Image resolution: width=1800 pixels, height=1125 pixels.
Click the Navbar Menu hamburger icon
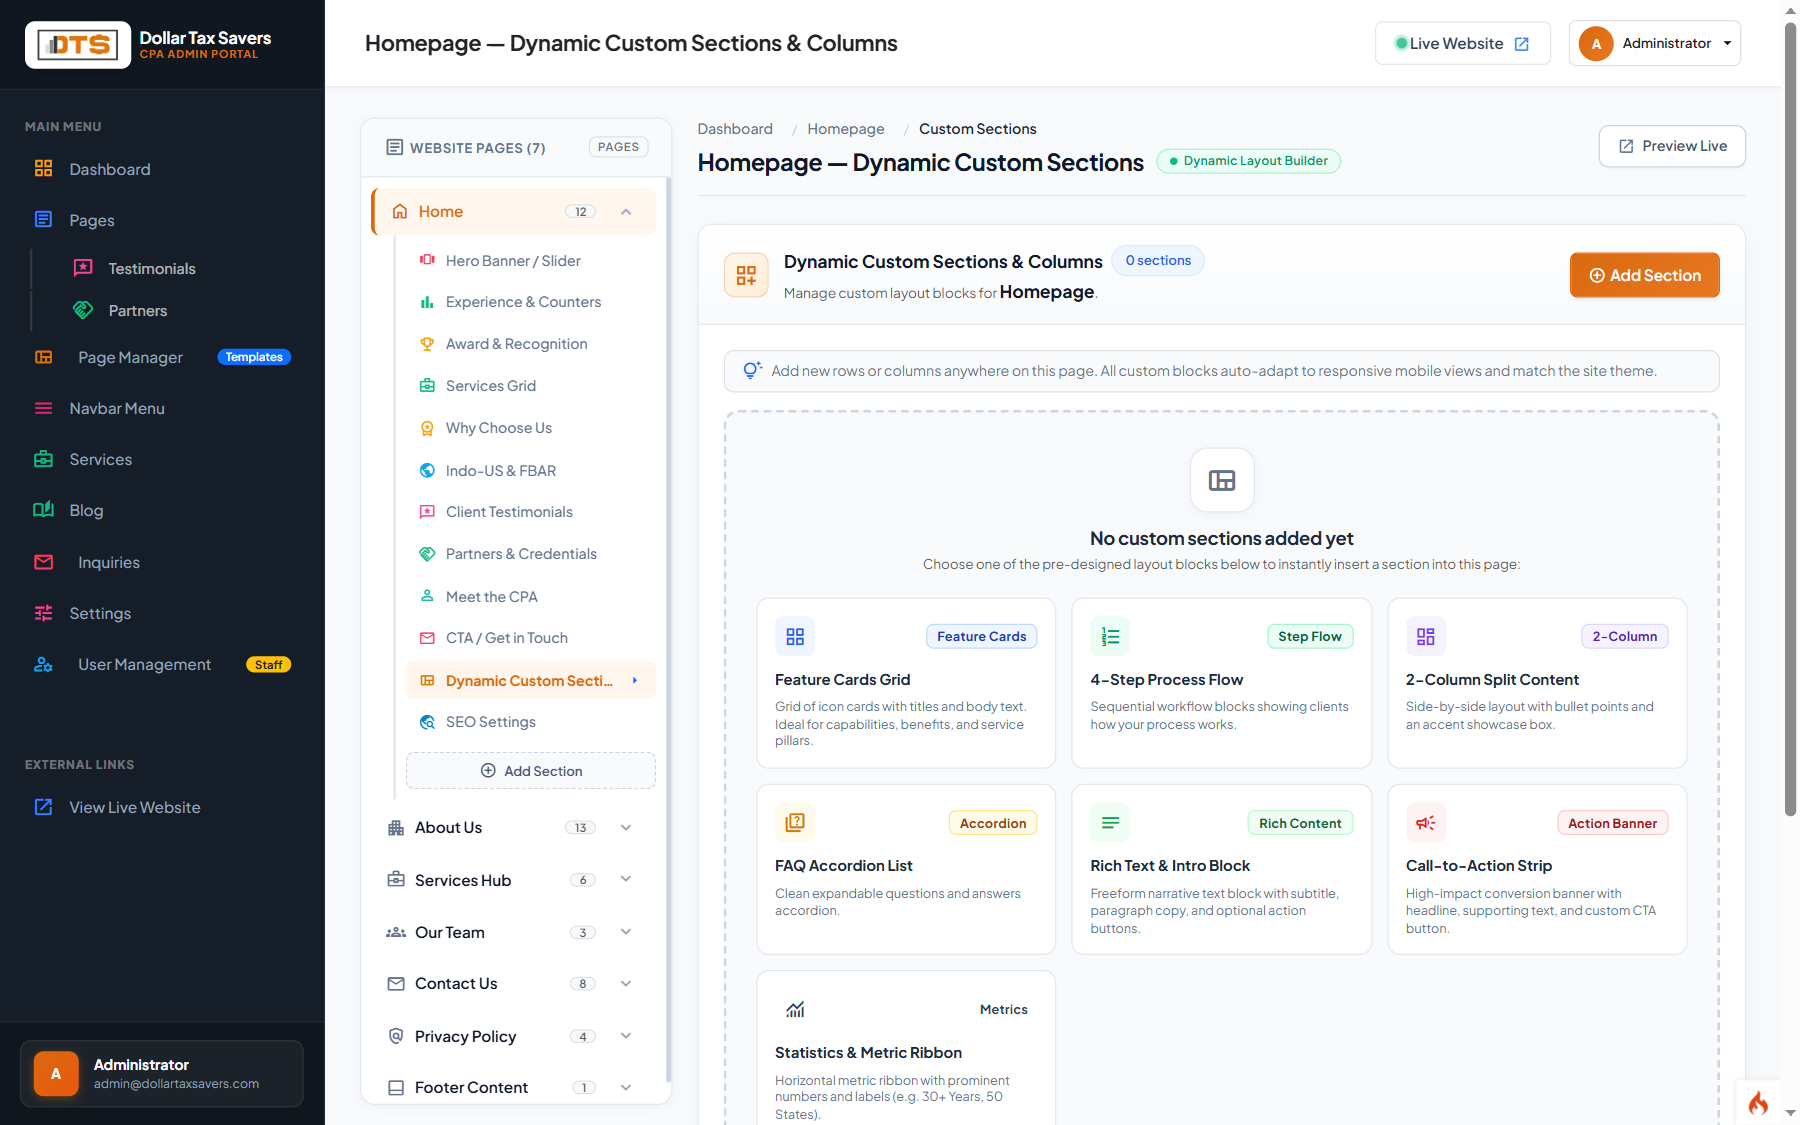coord(43,408)
